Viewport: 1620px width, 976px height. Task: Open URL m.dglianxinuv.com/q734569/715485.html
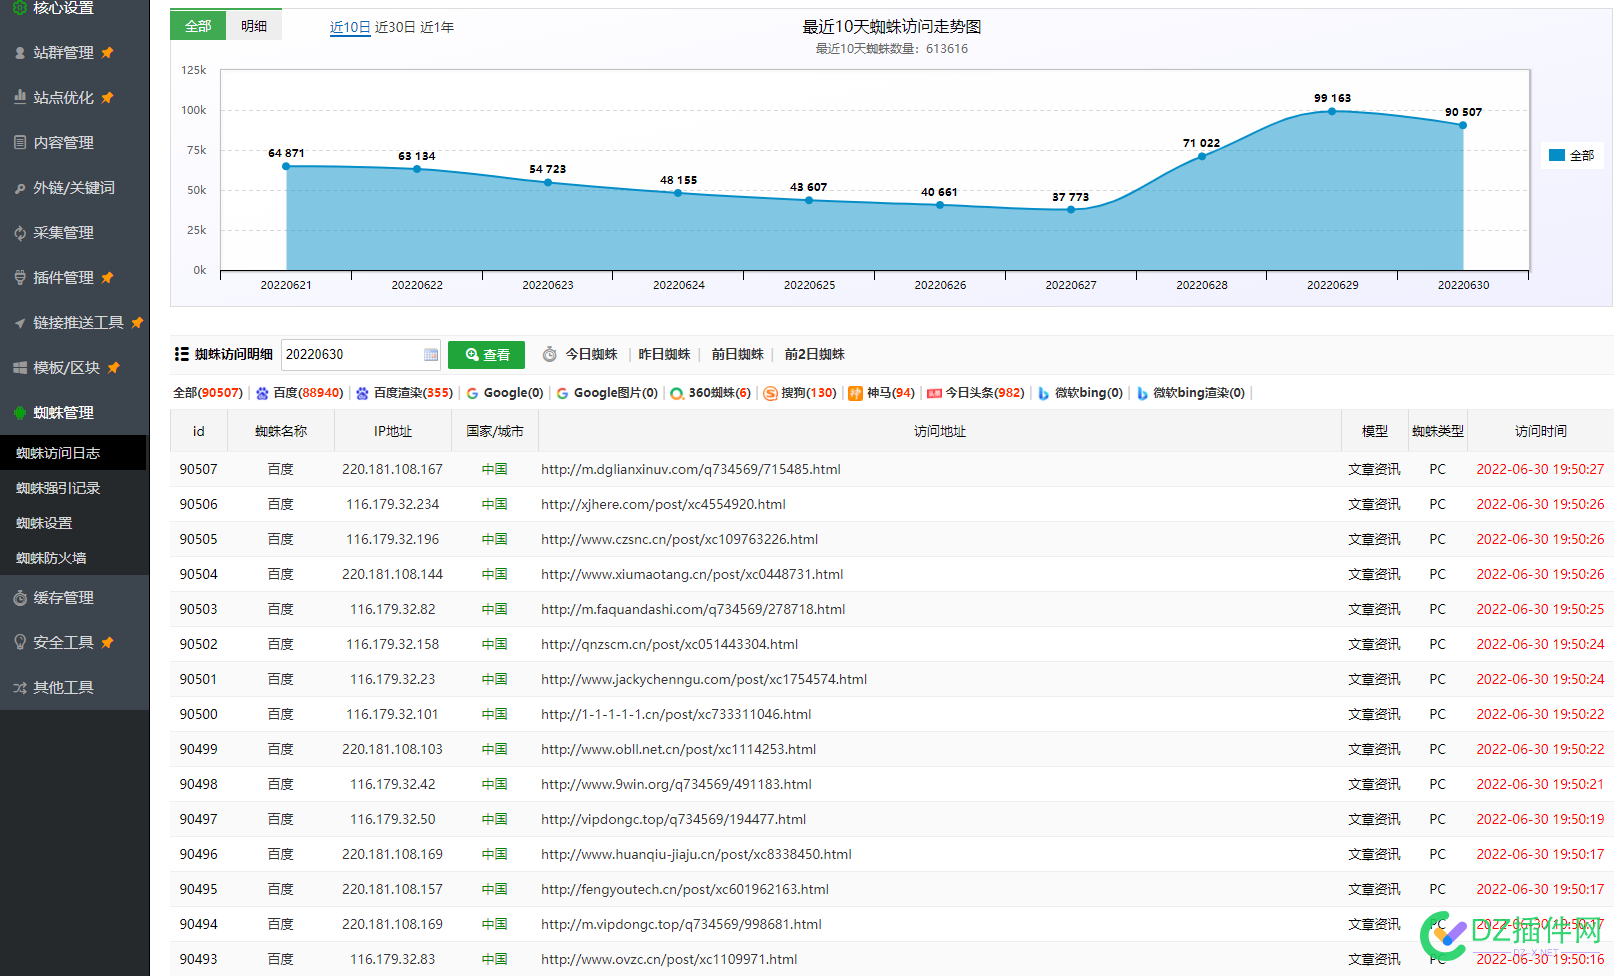(691, 469)
